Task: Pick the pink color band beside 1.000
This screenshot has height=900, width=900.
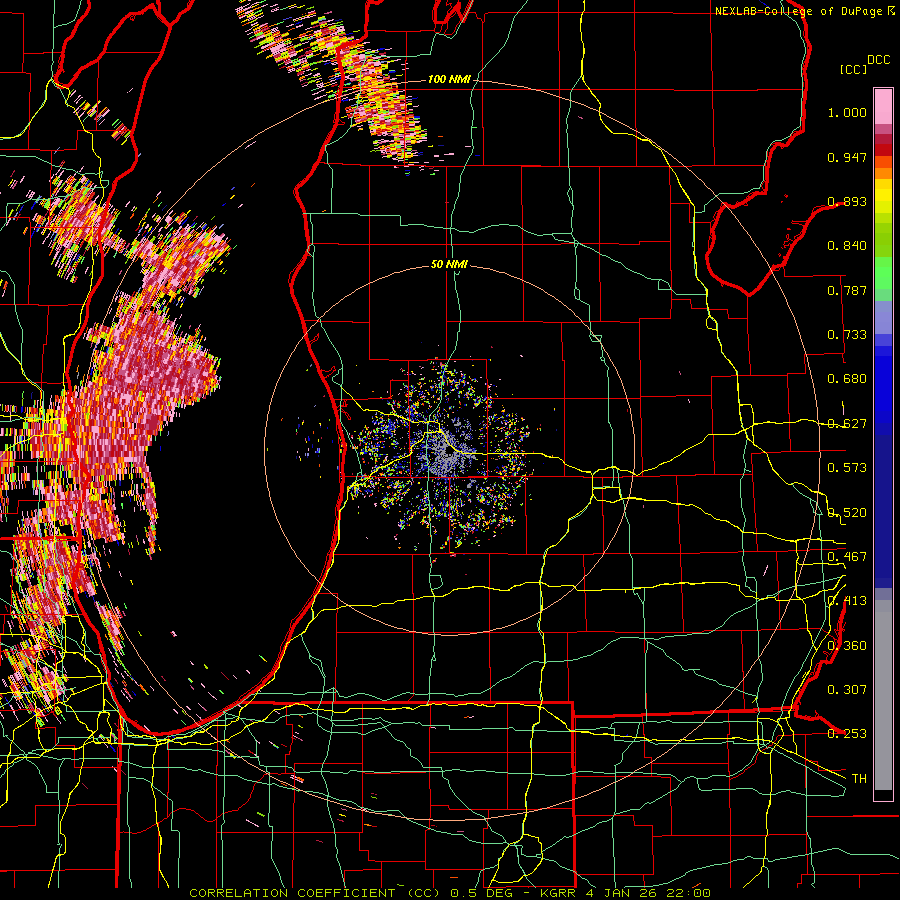Action: pos(883,107)
